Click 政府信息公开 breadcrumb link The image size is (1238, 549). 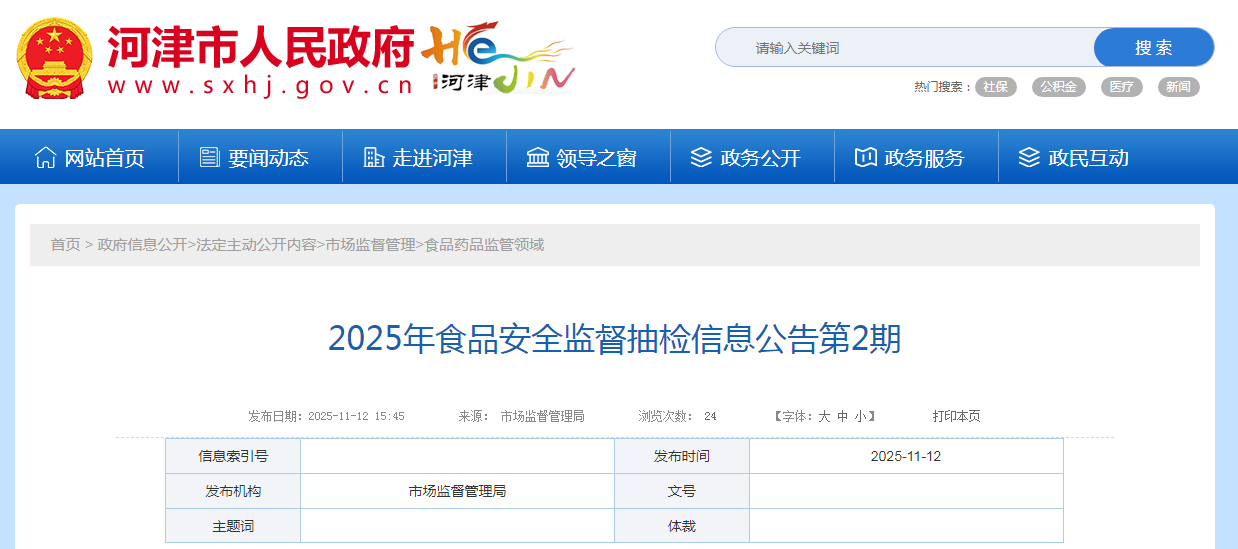tap(142, 245)
